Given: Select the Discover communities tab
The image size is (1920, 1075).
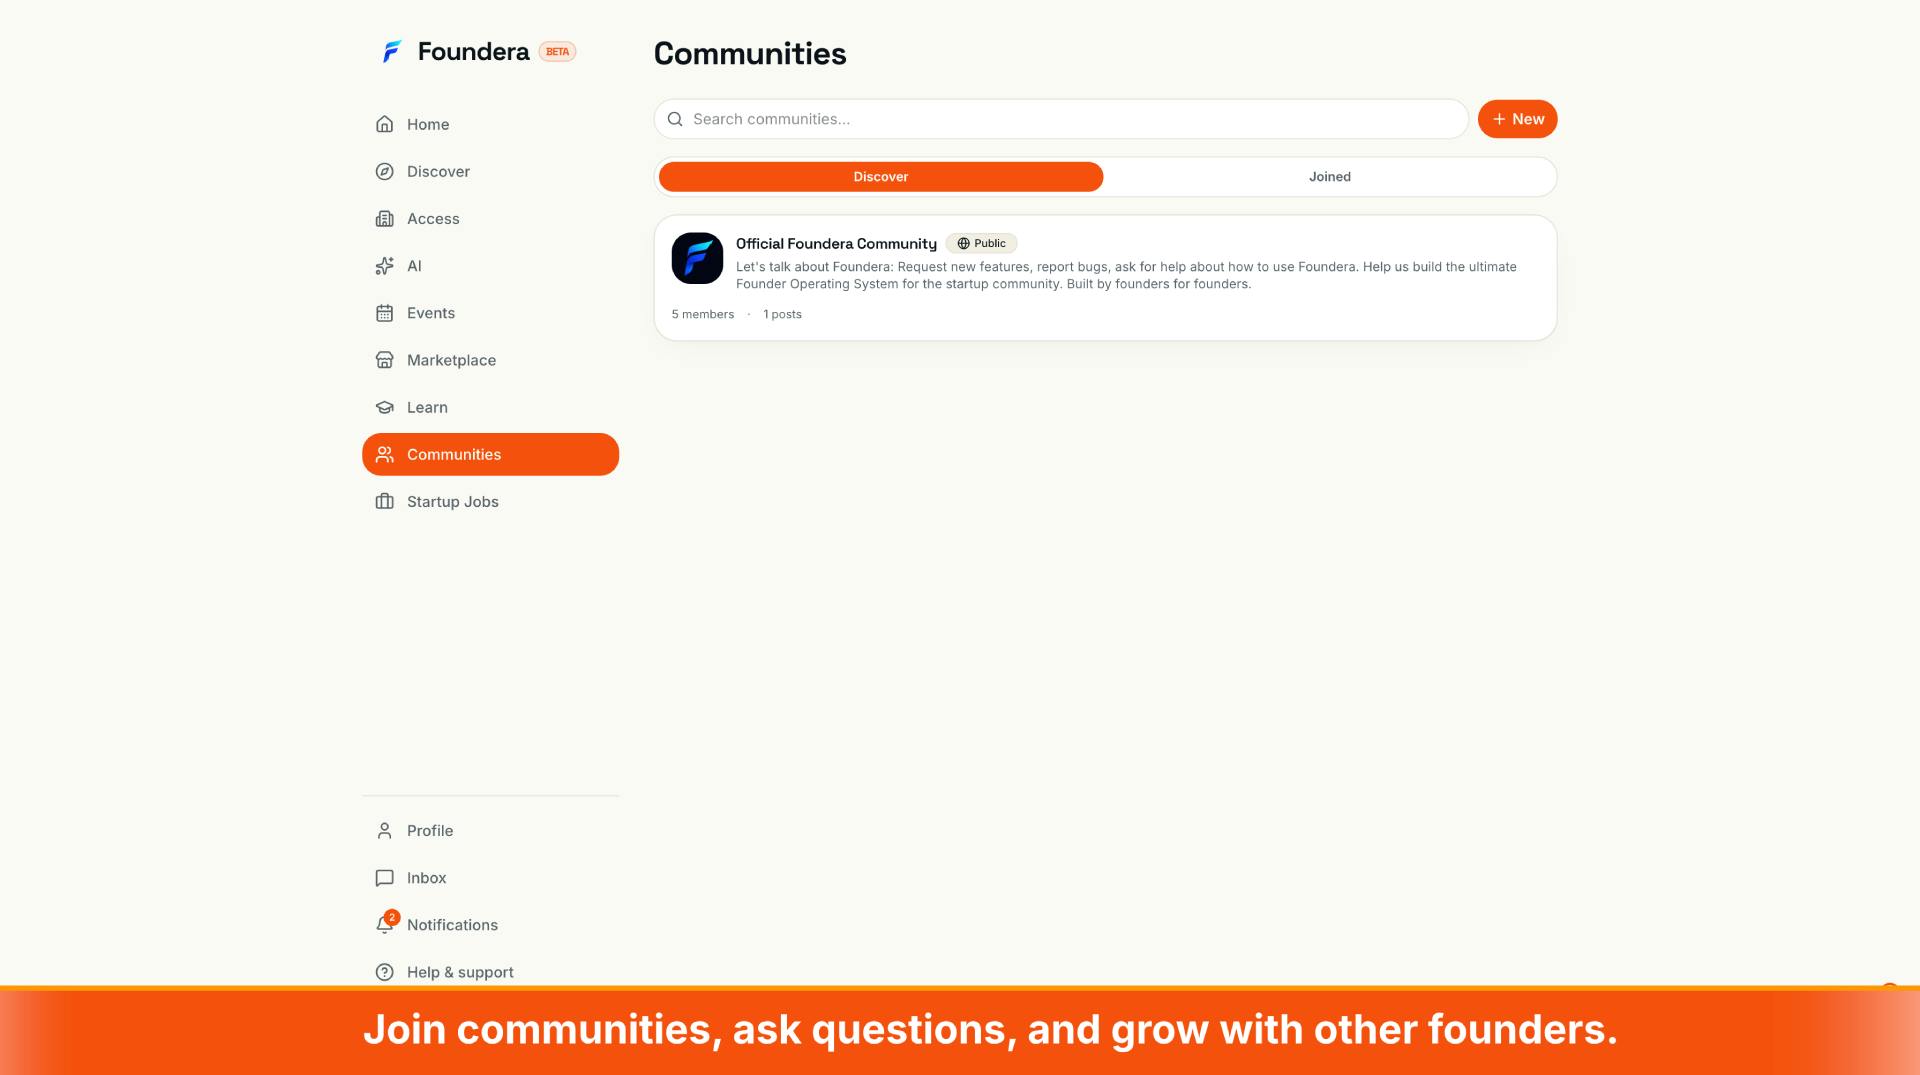Looking at the screenshot, I should [881, 177].
